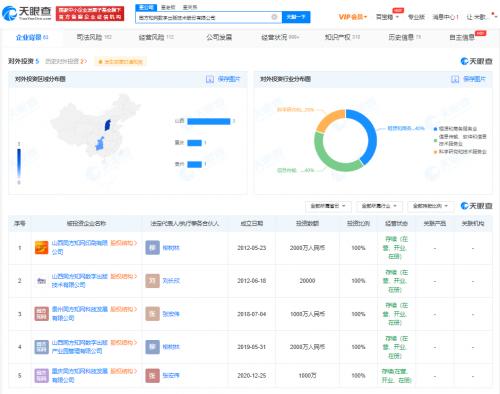Screen dimensions: 500x394
Task: Click the date cell 2020-12-25
Action: point(252,376)
